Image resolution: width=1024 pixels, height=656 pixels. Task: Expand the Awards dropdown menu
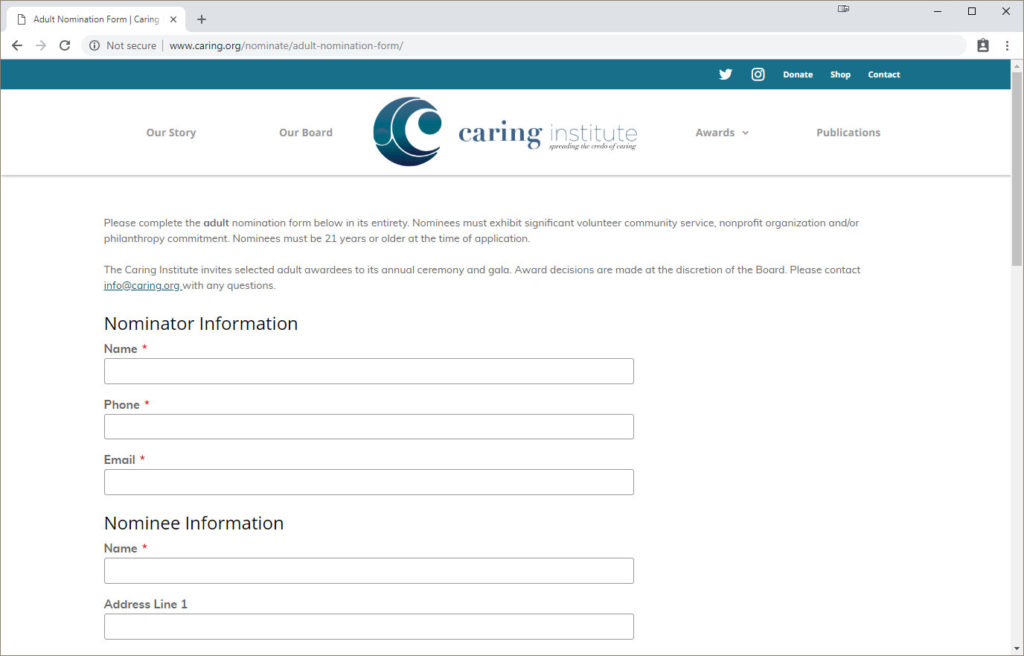tap(721, 132)
